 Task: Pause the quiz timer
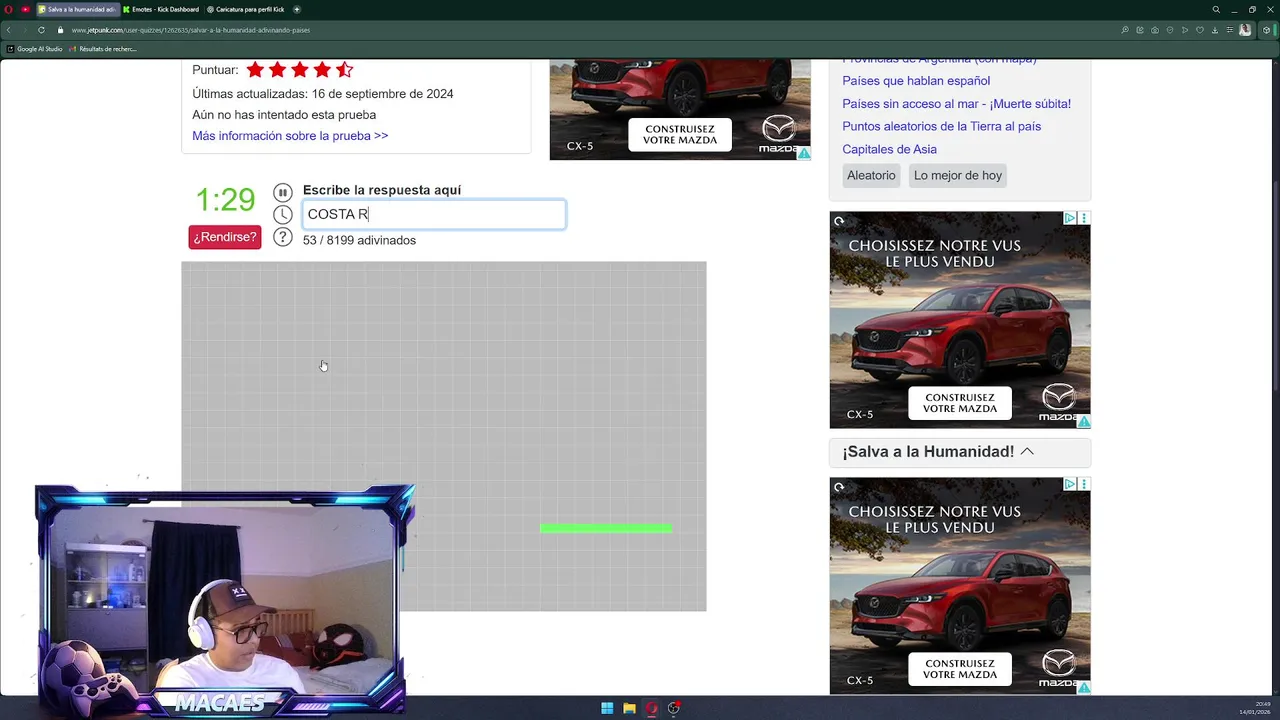pos(283,193)
